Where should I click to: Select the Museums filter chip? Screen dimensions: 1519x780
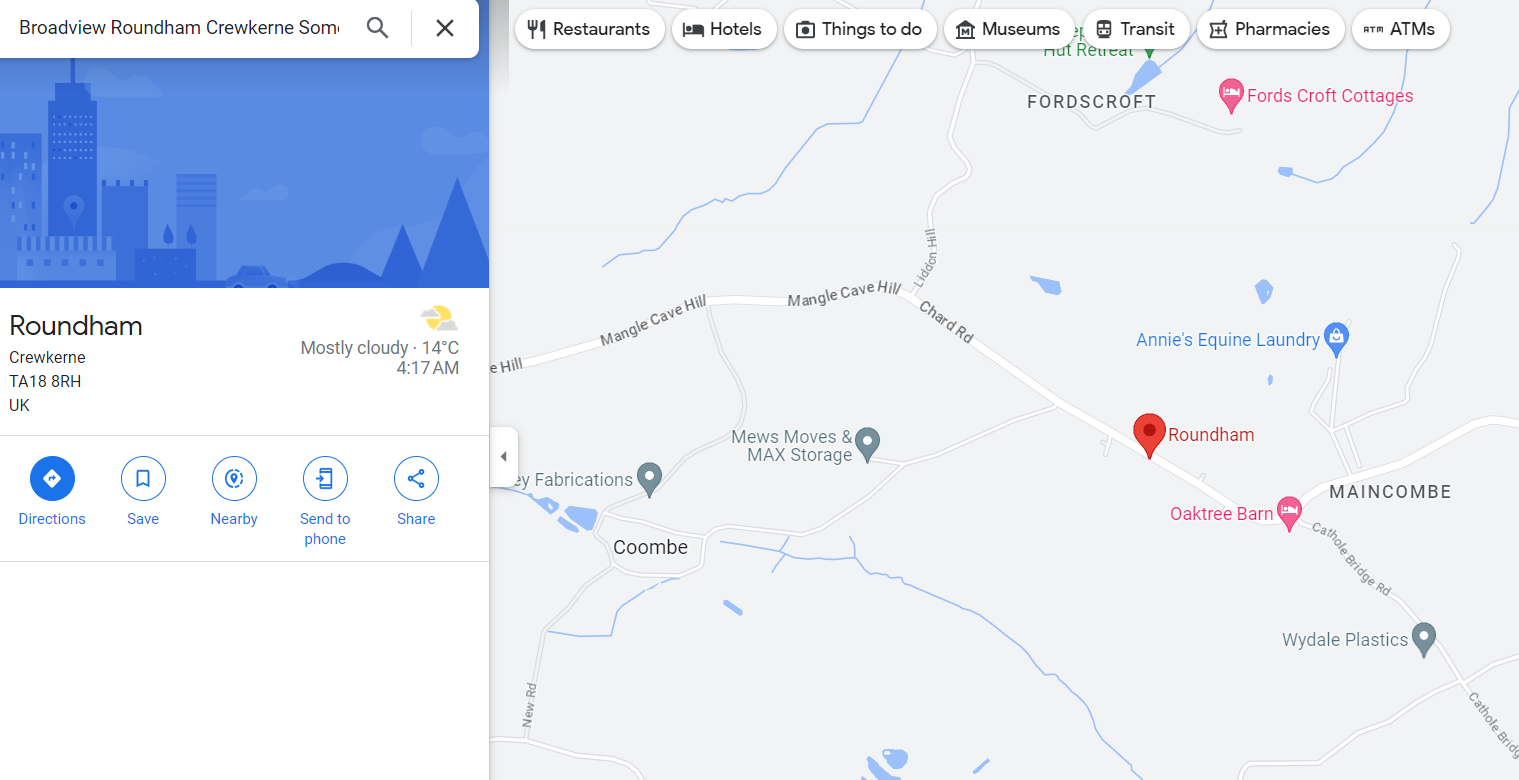pyautogui.click(x=1009, y=29)
